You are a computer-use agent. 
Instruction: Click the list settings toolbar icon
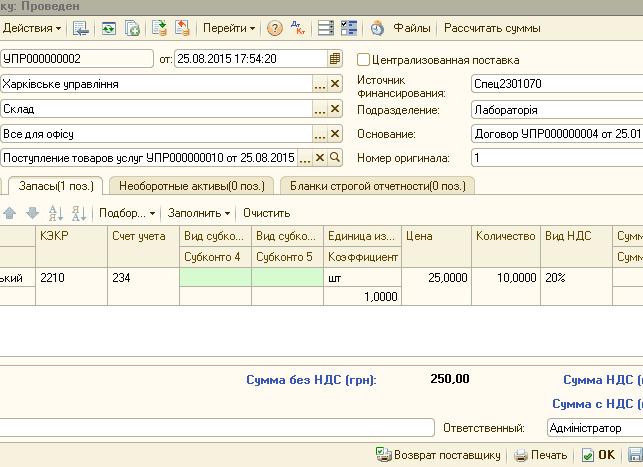click(x=326, y=28)
